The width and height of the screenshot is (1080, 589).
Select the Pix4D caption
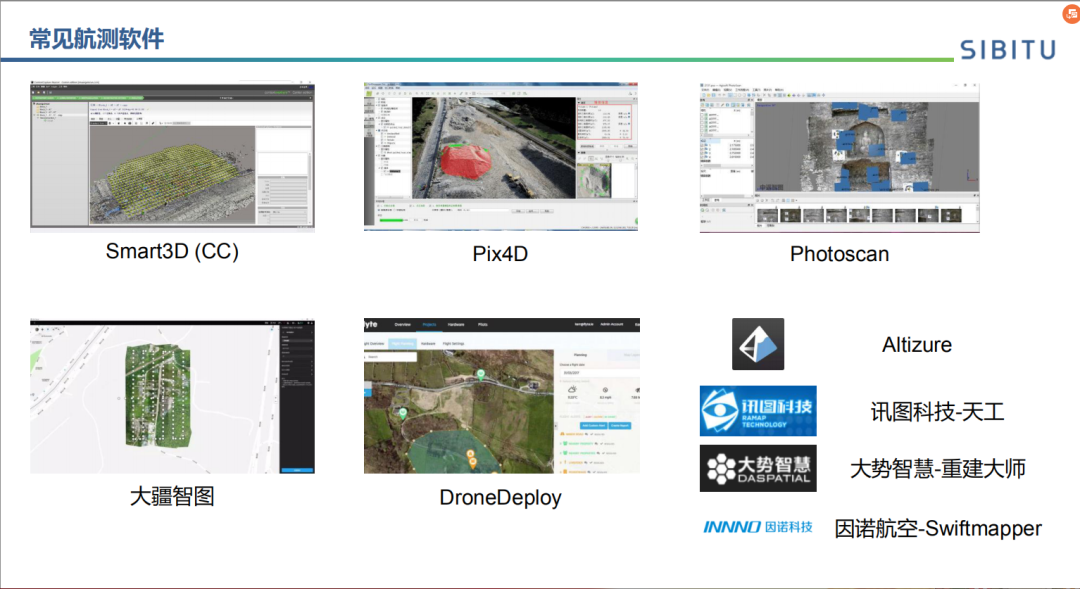click(500, 254)
